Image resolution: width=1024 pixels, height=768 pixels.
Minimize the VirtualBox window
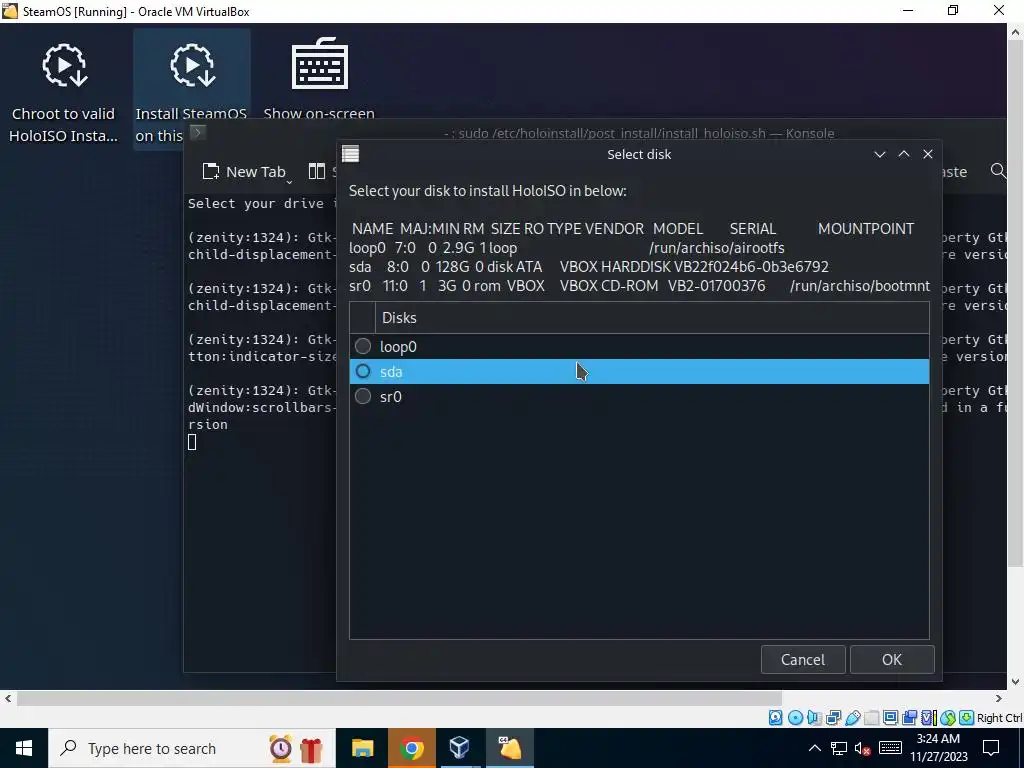pos(908,11)
